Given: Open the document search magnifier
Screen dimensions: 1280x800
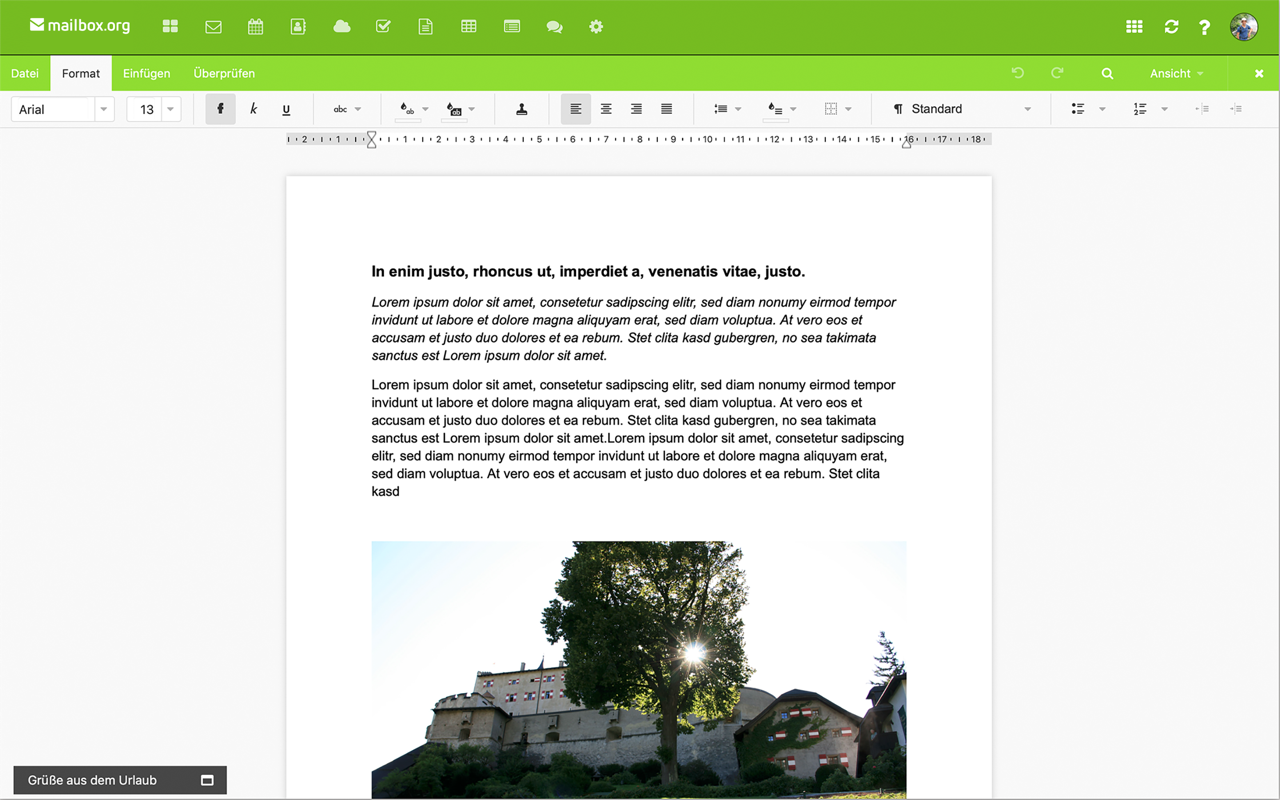Looking at the screenshot, I should click(1107, 73).
